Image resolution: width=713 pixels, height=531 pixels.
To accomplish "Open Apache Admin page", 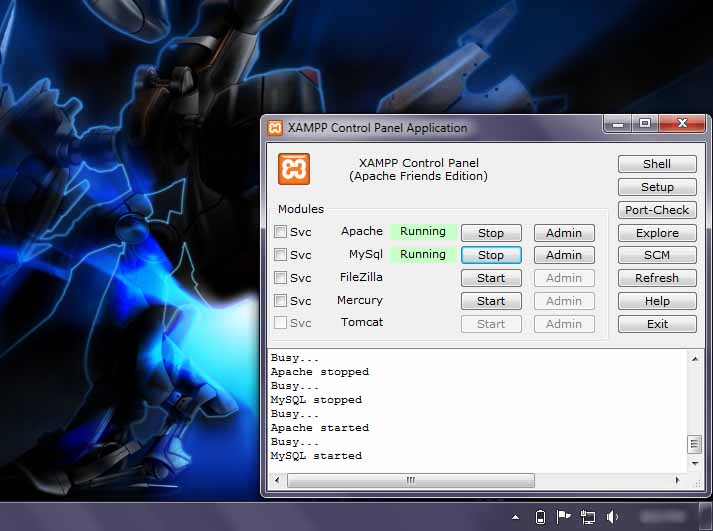I will pyautogui.click(x=564, y=233).
